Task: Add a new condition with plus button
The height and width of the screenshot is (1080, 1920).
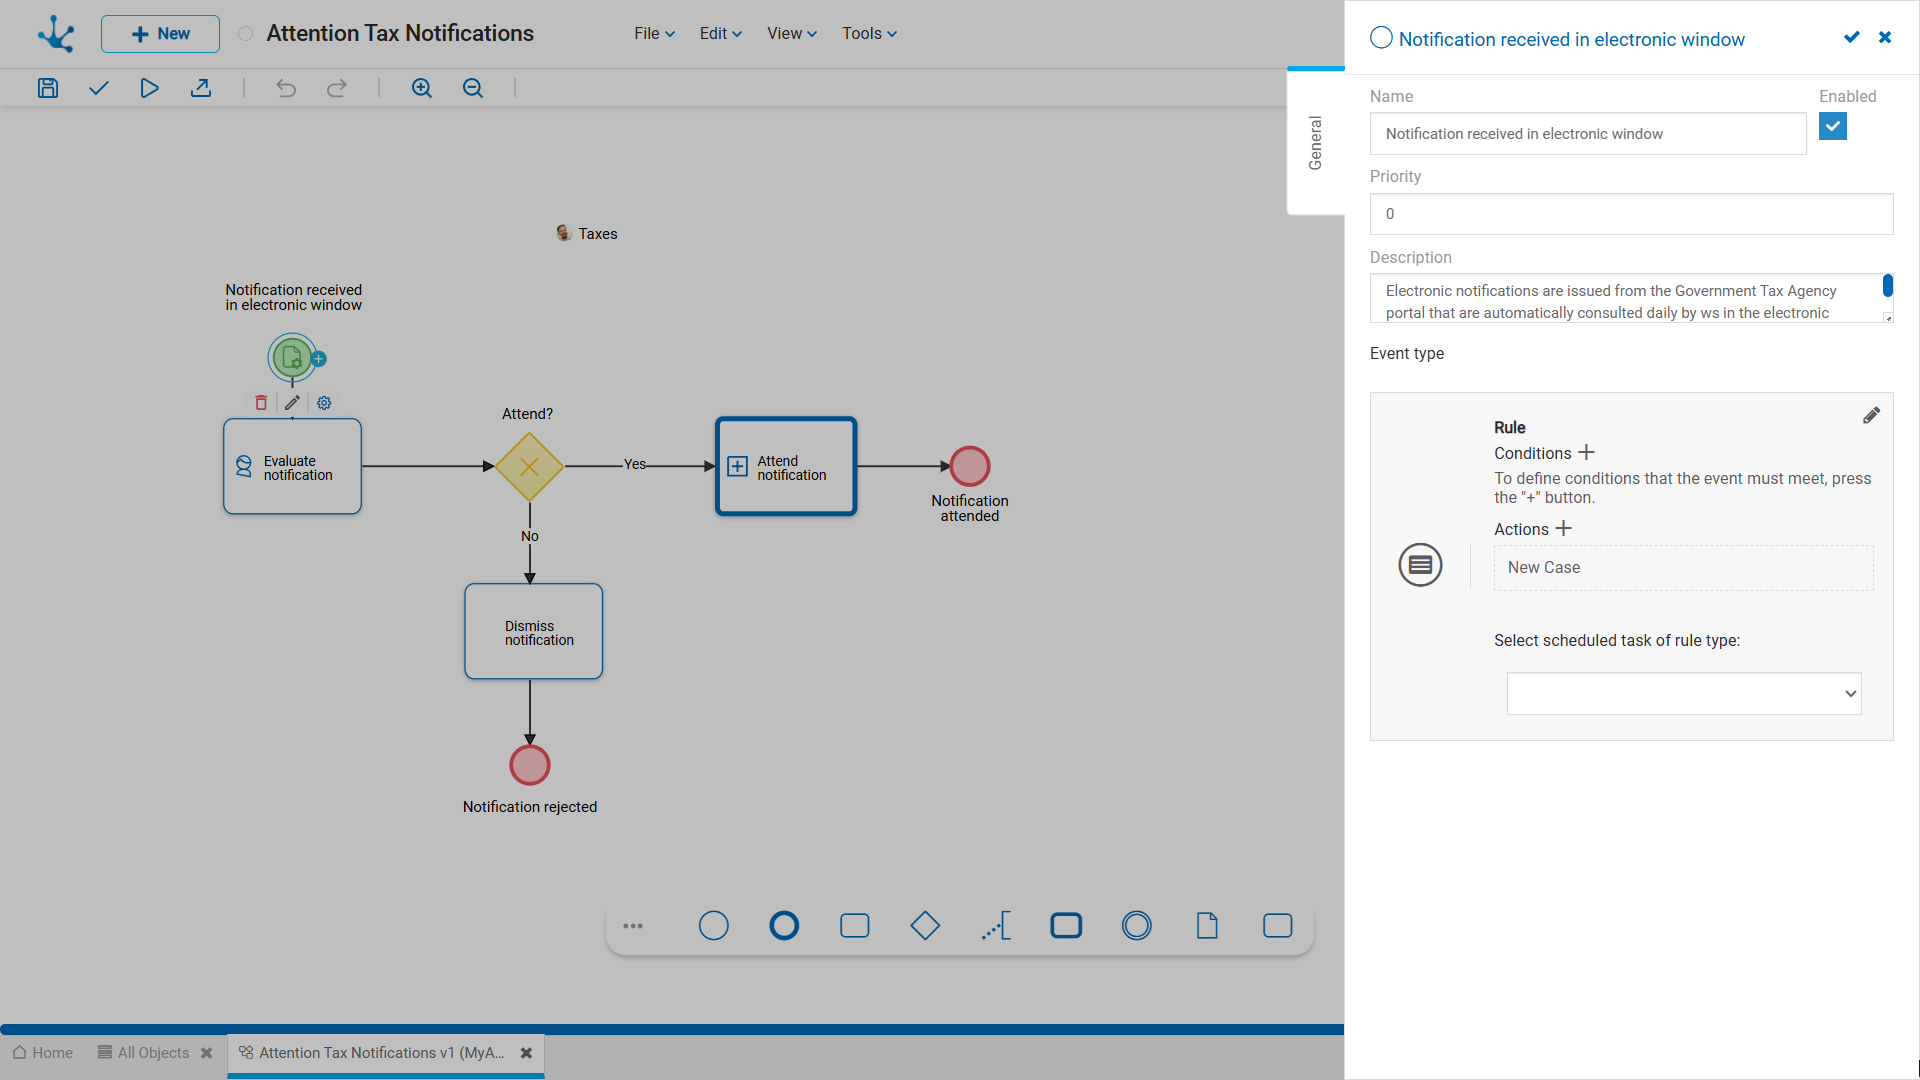Action: click(1586, 453)
